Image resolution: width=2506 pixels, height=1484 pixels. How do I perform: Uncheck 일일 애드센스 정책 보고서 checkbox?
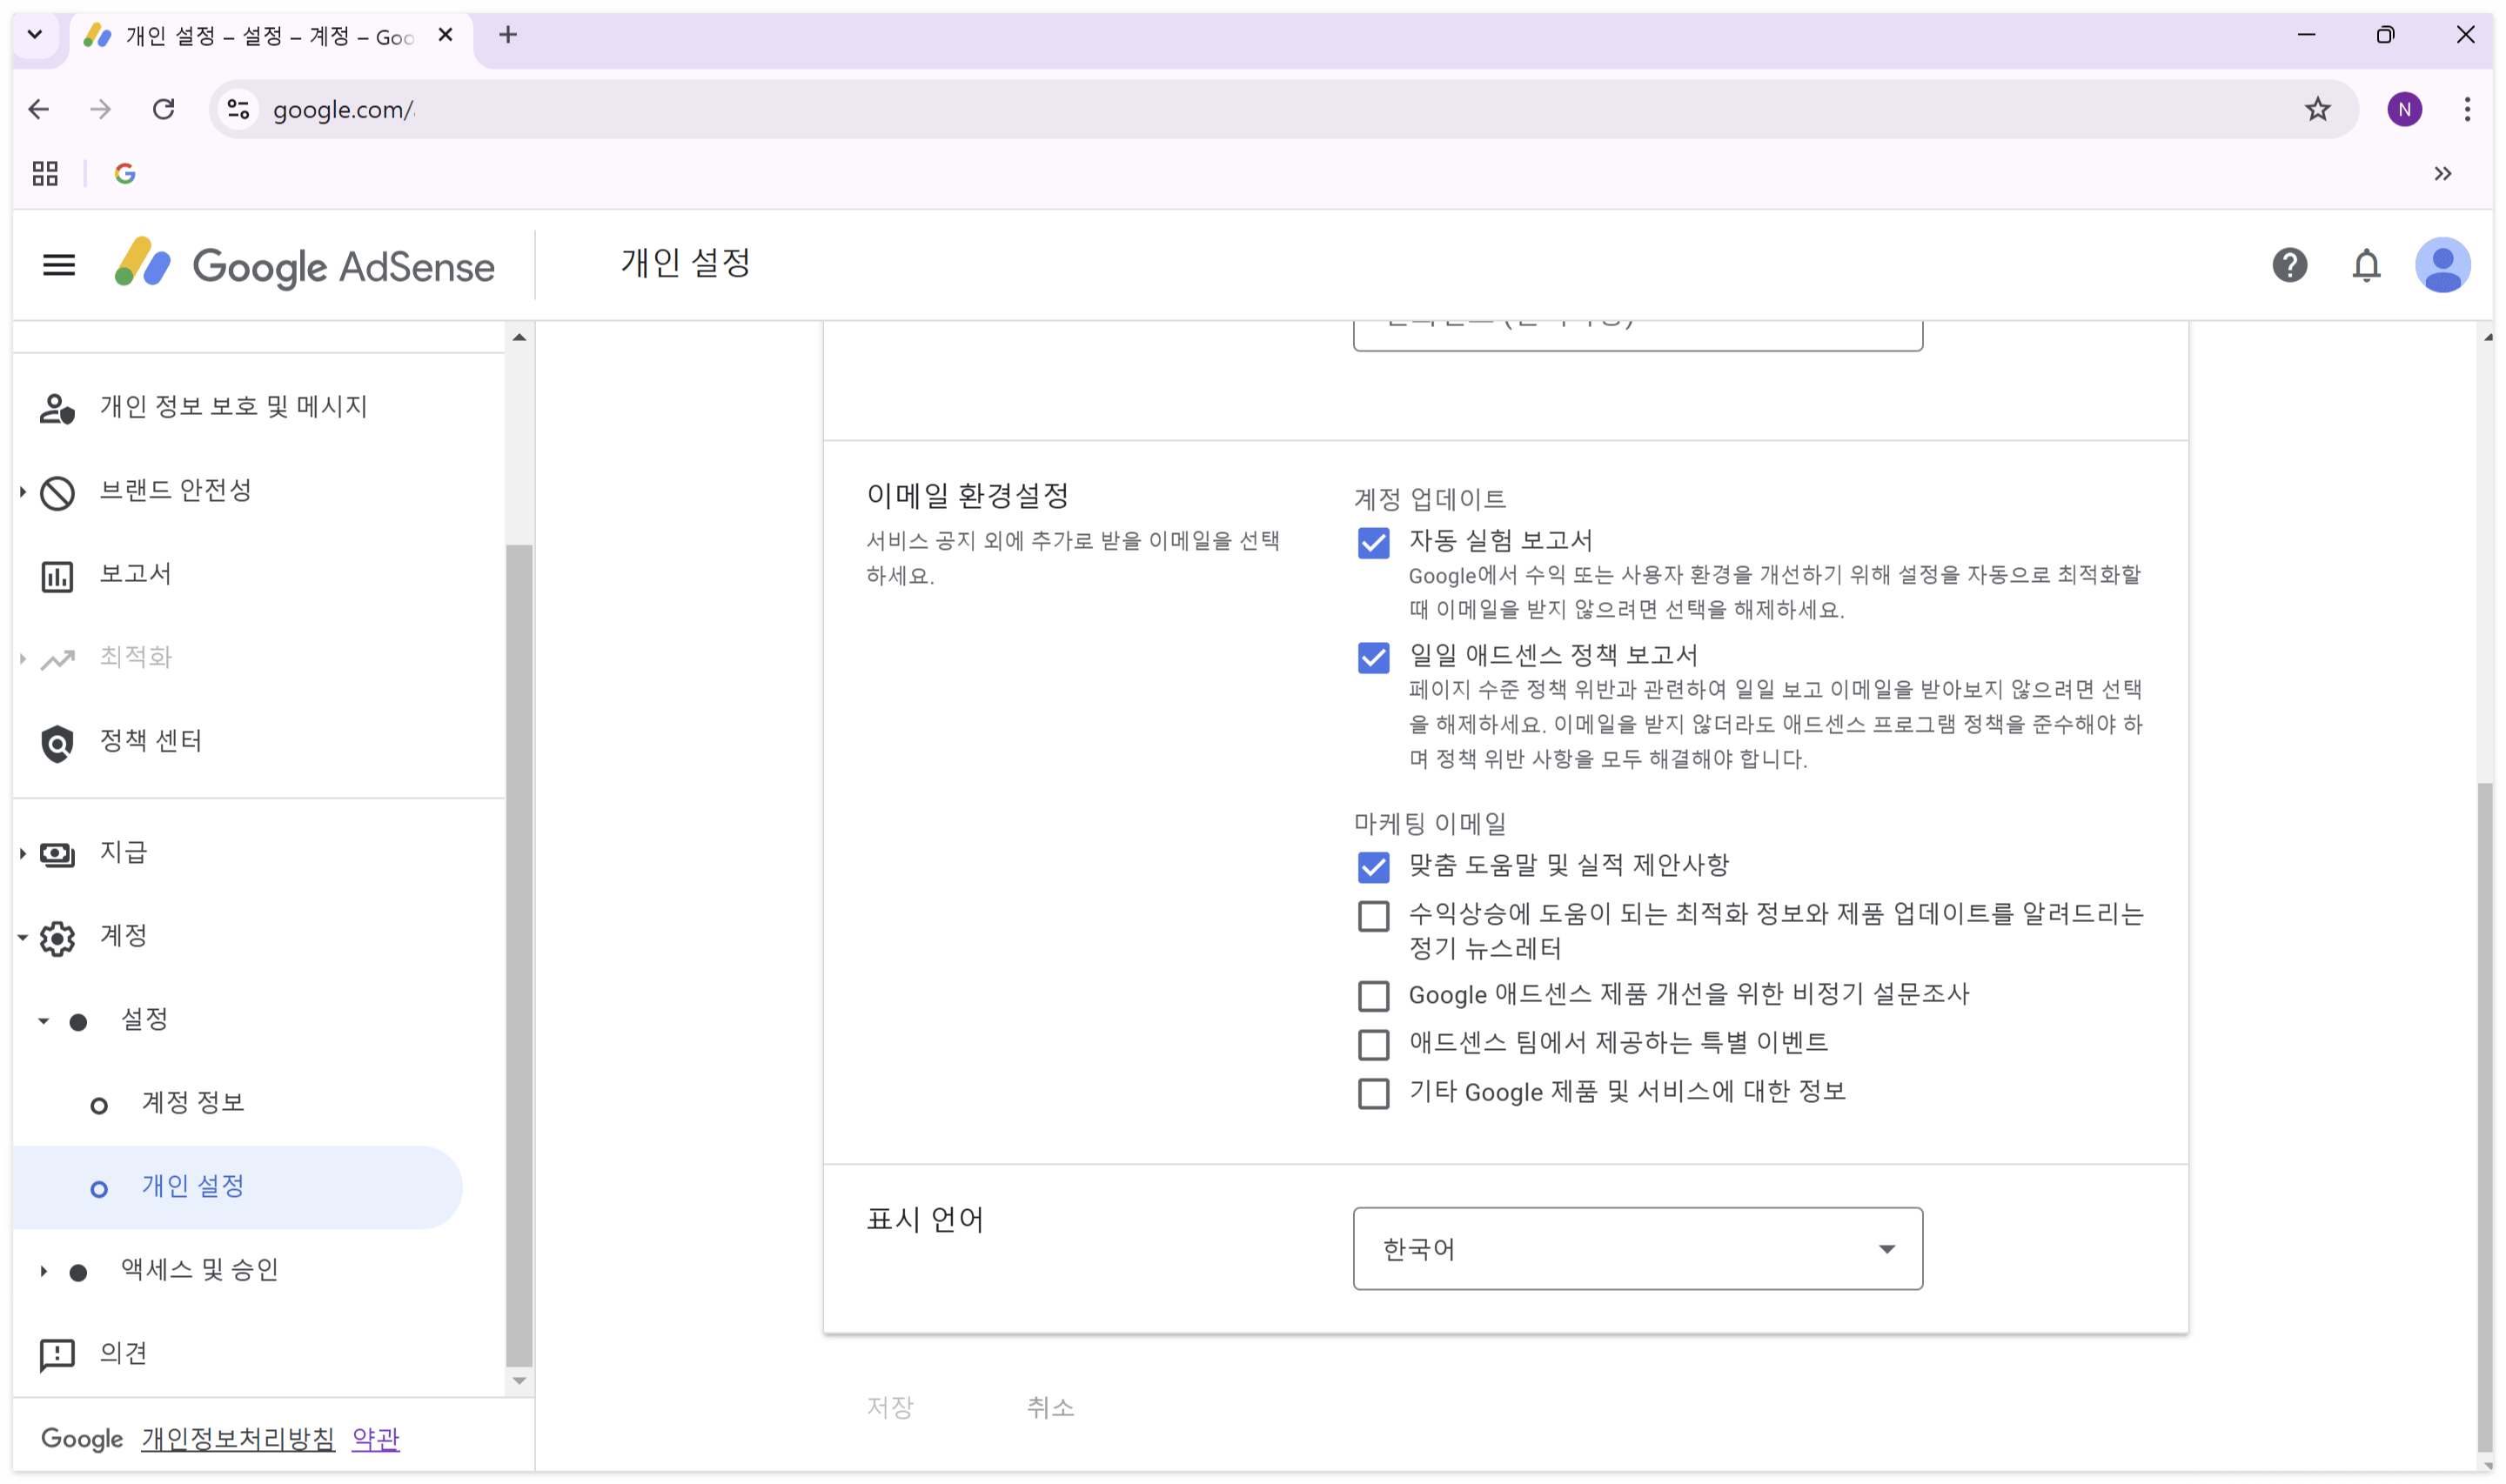pyautogui.click(x=1373, y=657)
